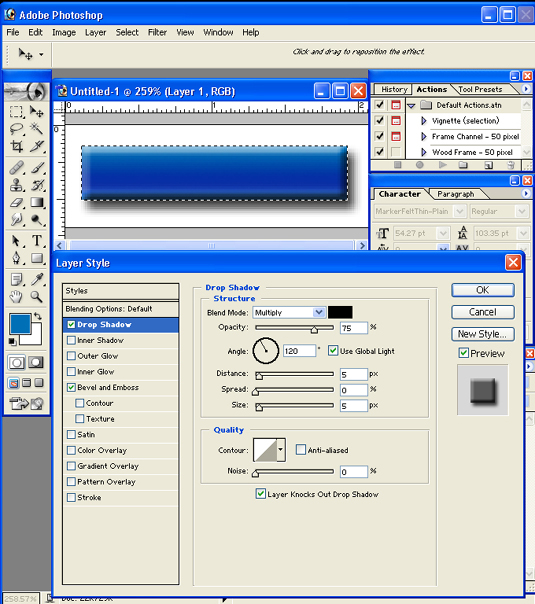This screenshot has width=535, height=604.
Task: Enable the Stroke style checkbox
Action: pyautogui.click(x=71, y=498)
